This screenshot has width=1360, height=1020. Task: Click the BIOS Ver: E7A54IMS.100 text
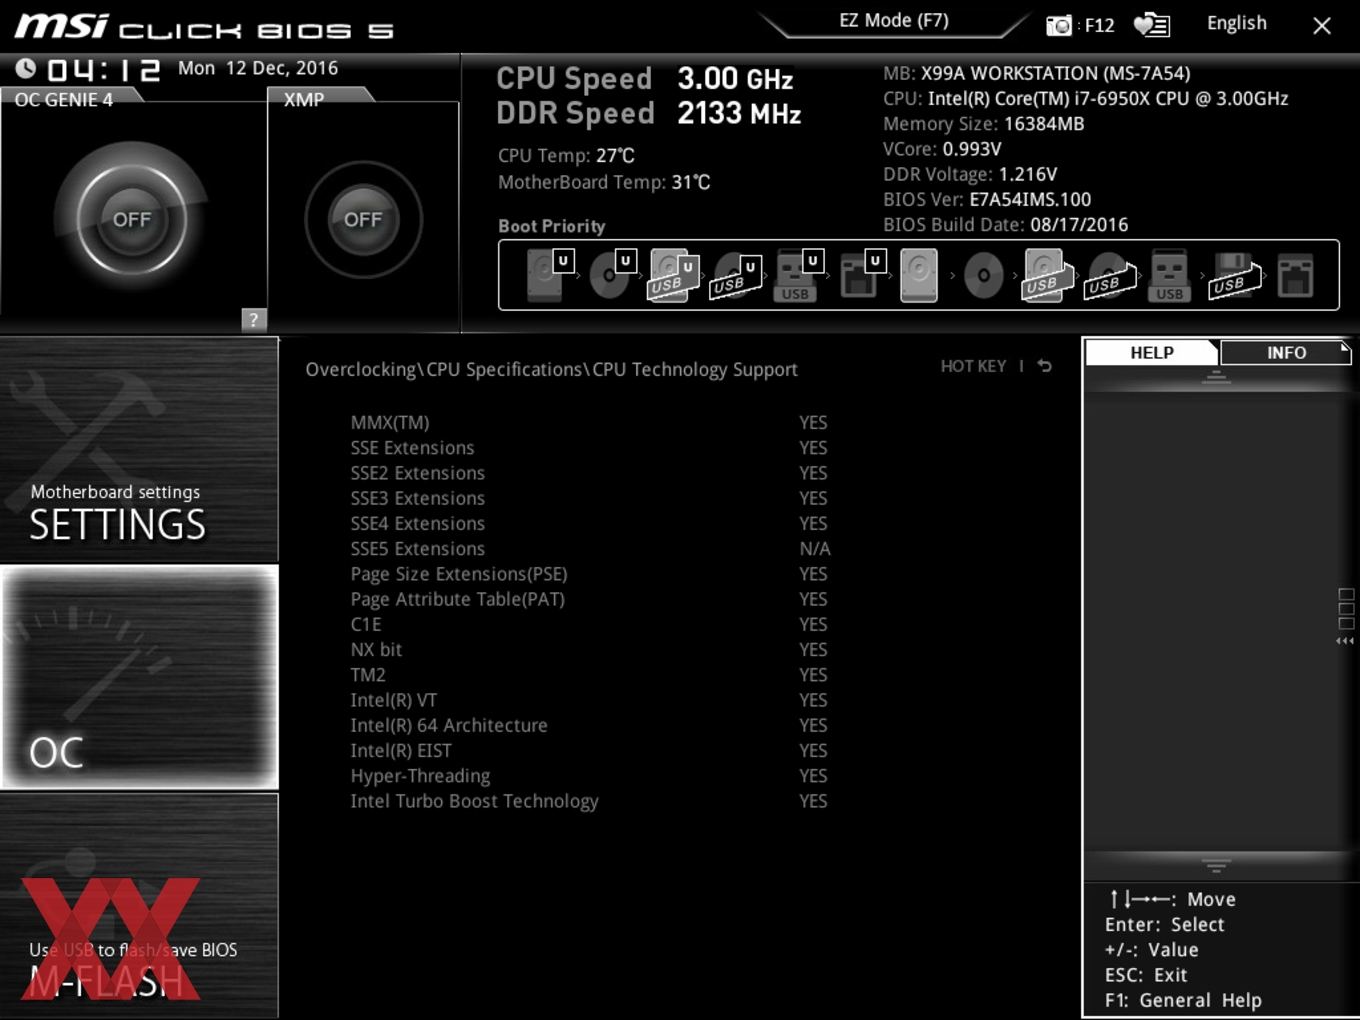(x=987, y=199)
